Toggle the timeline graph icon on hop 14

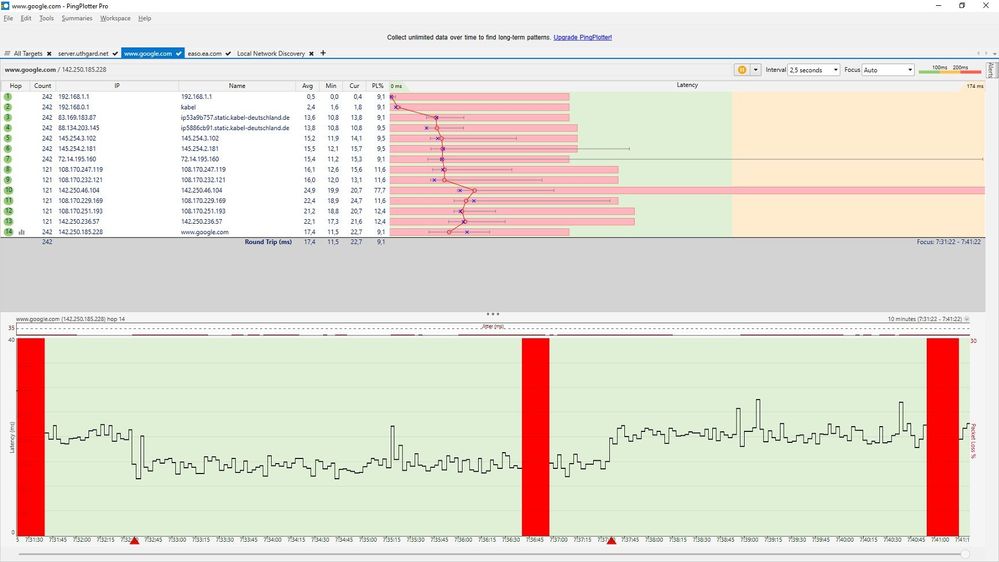(x=22, y=233)
